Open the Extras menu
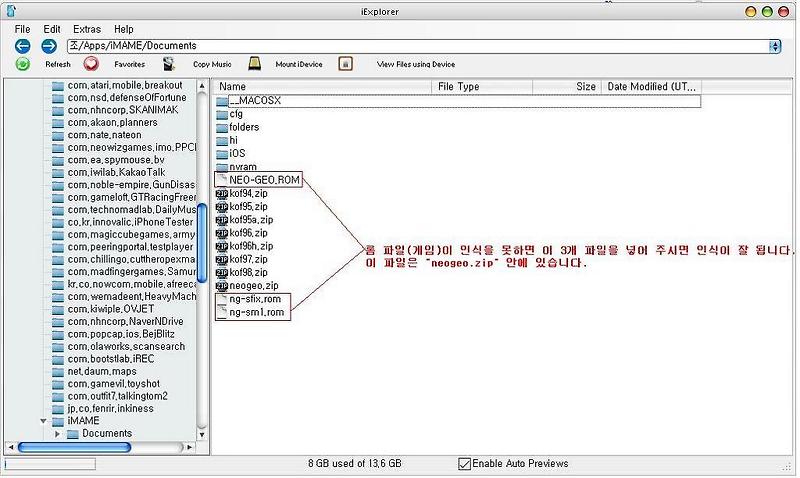Screen dimensions: 800x478 87,29
